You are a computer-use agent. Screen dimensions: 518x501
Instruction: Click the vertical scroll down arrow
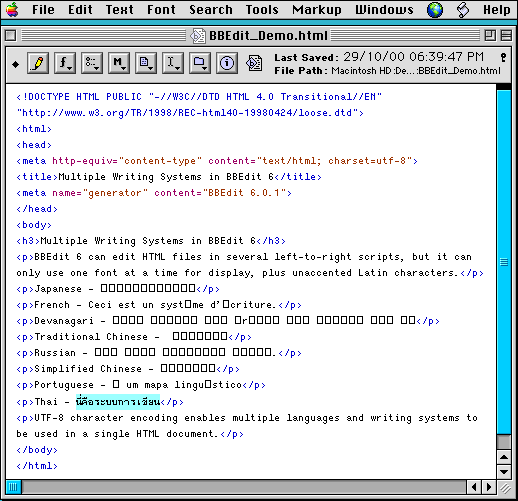504,472
